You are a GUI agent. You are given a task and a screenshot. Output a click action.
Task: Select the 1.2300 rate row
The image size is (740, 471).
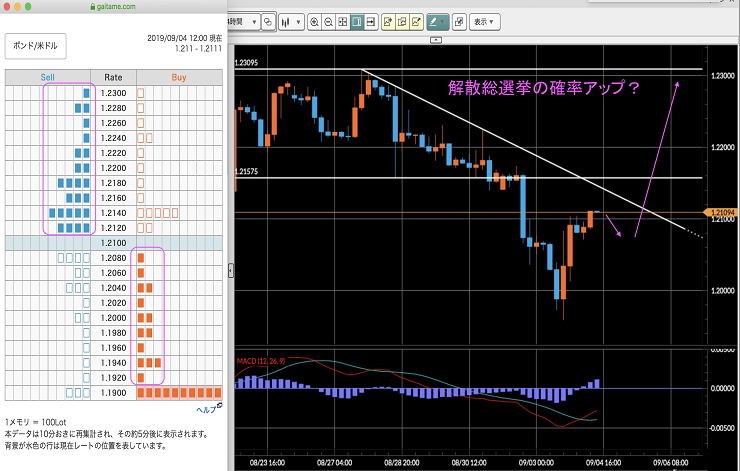(114, 93)
